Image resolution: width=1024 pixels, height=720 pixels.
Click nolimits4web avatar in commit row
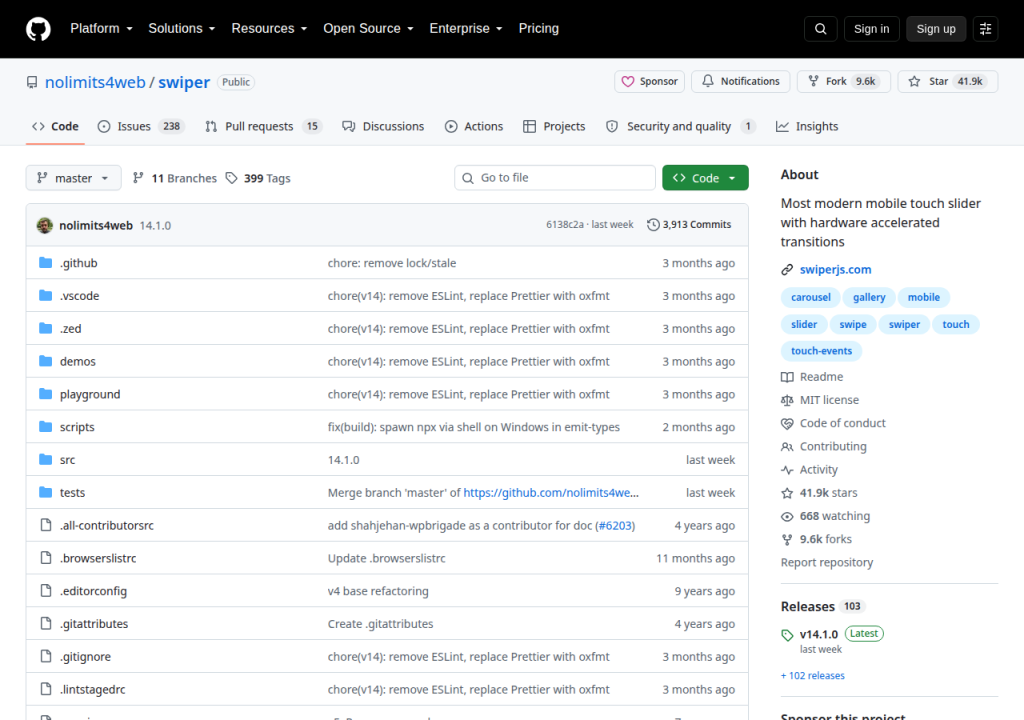(x=44, y=225)
